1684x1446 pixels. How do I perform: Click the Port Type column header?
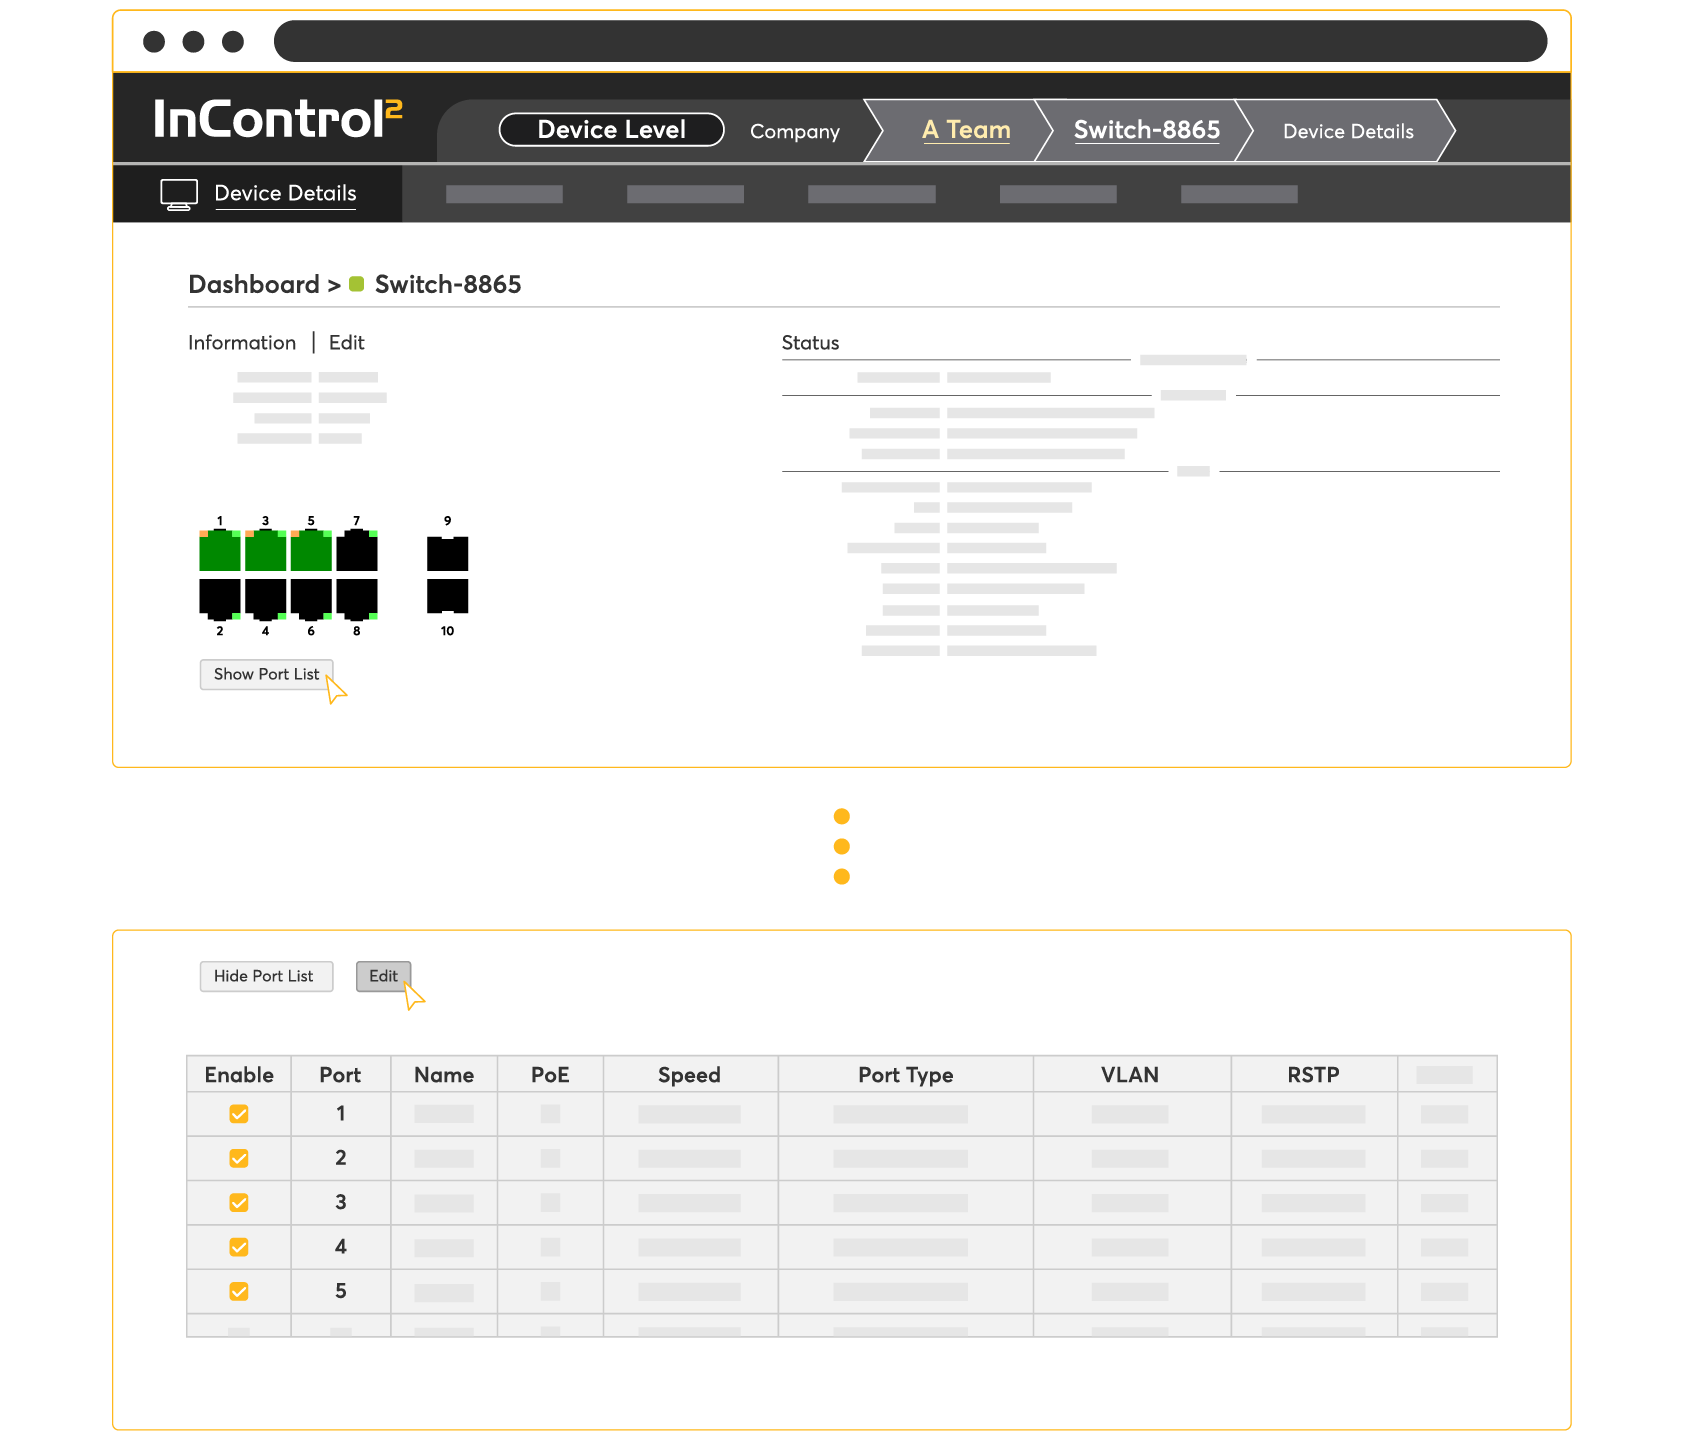tap(906, 1075)
